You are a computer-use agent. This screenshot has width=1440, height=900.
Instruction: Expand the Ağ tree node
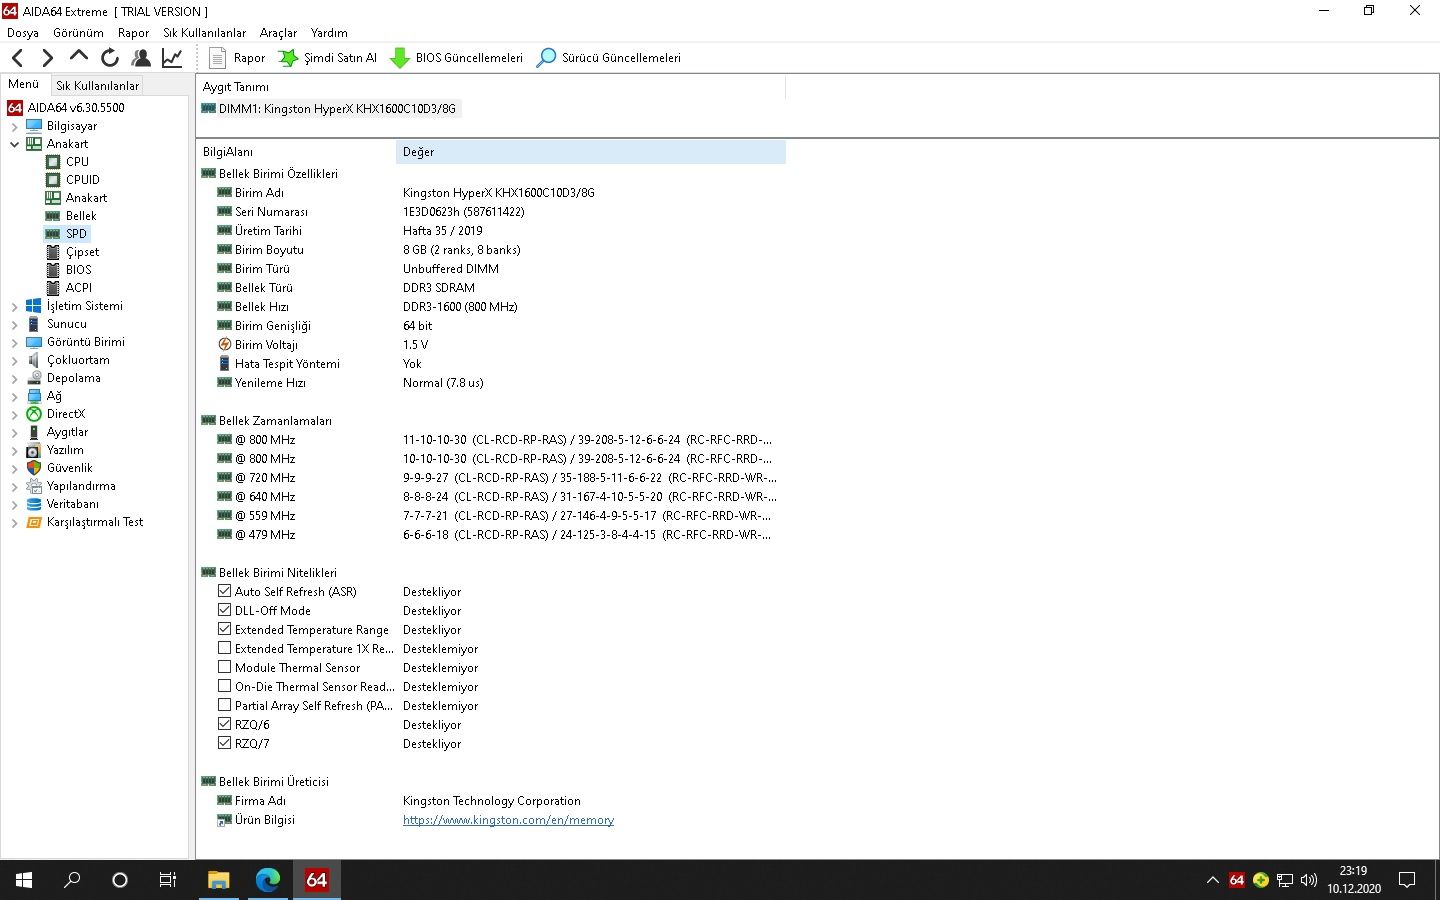(14, 396)
